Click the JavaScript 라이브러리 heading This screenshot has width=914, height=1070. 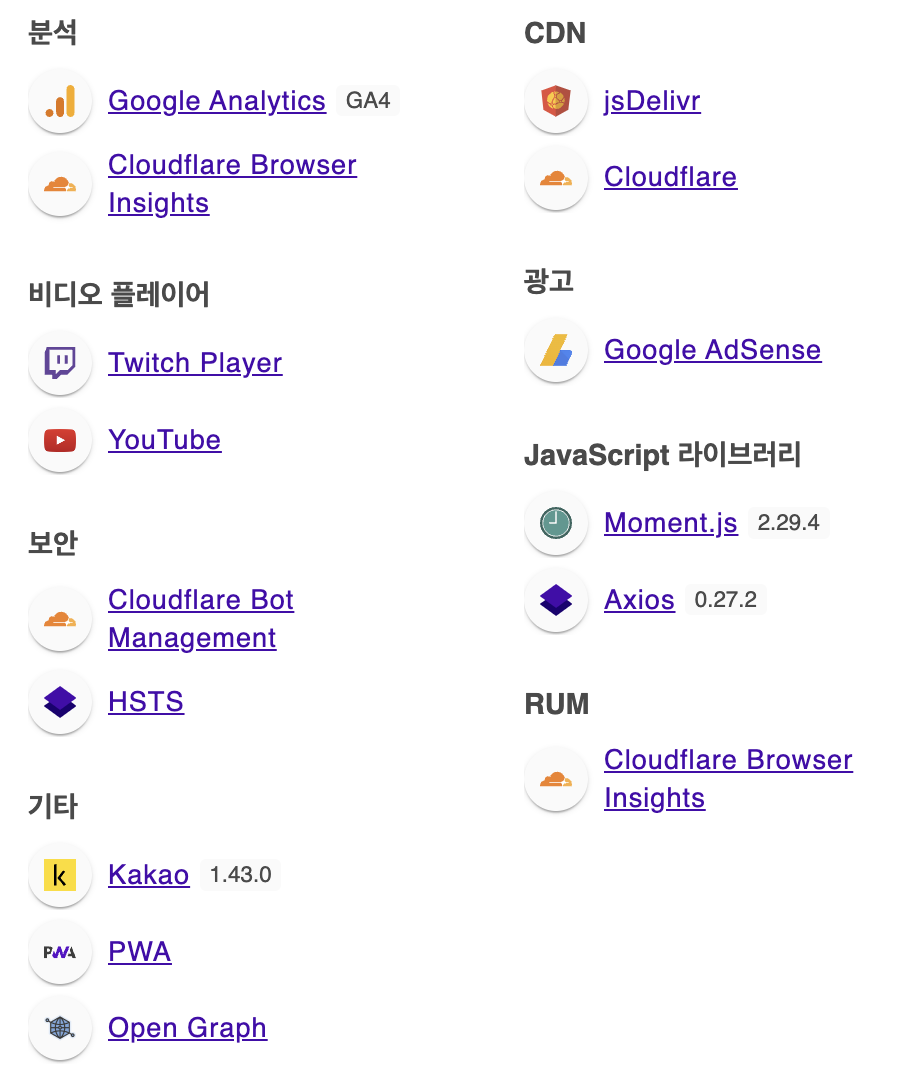tap(662, 455)
